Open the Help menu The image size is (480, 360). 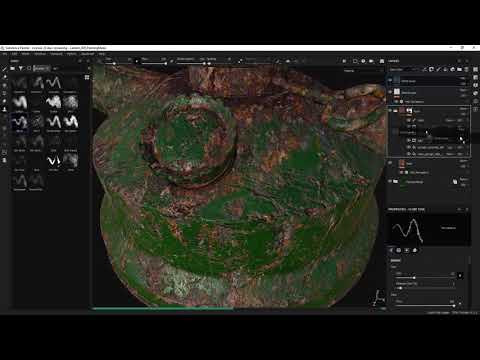point(102,54)
